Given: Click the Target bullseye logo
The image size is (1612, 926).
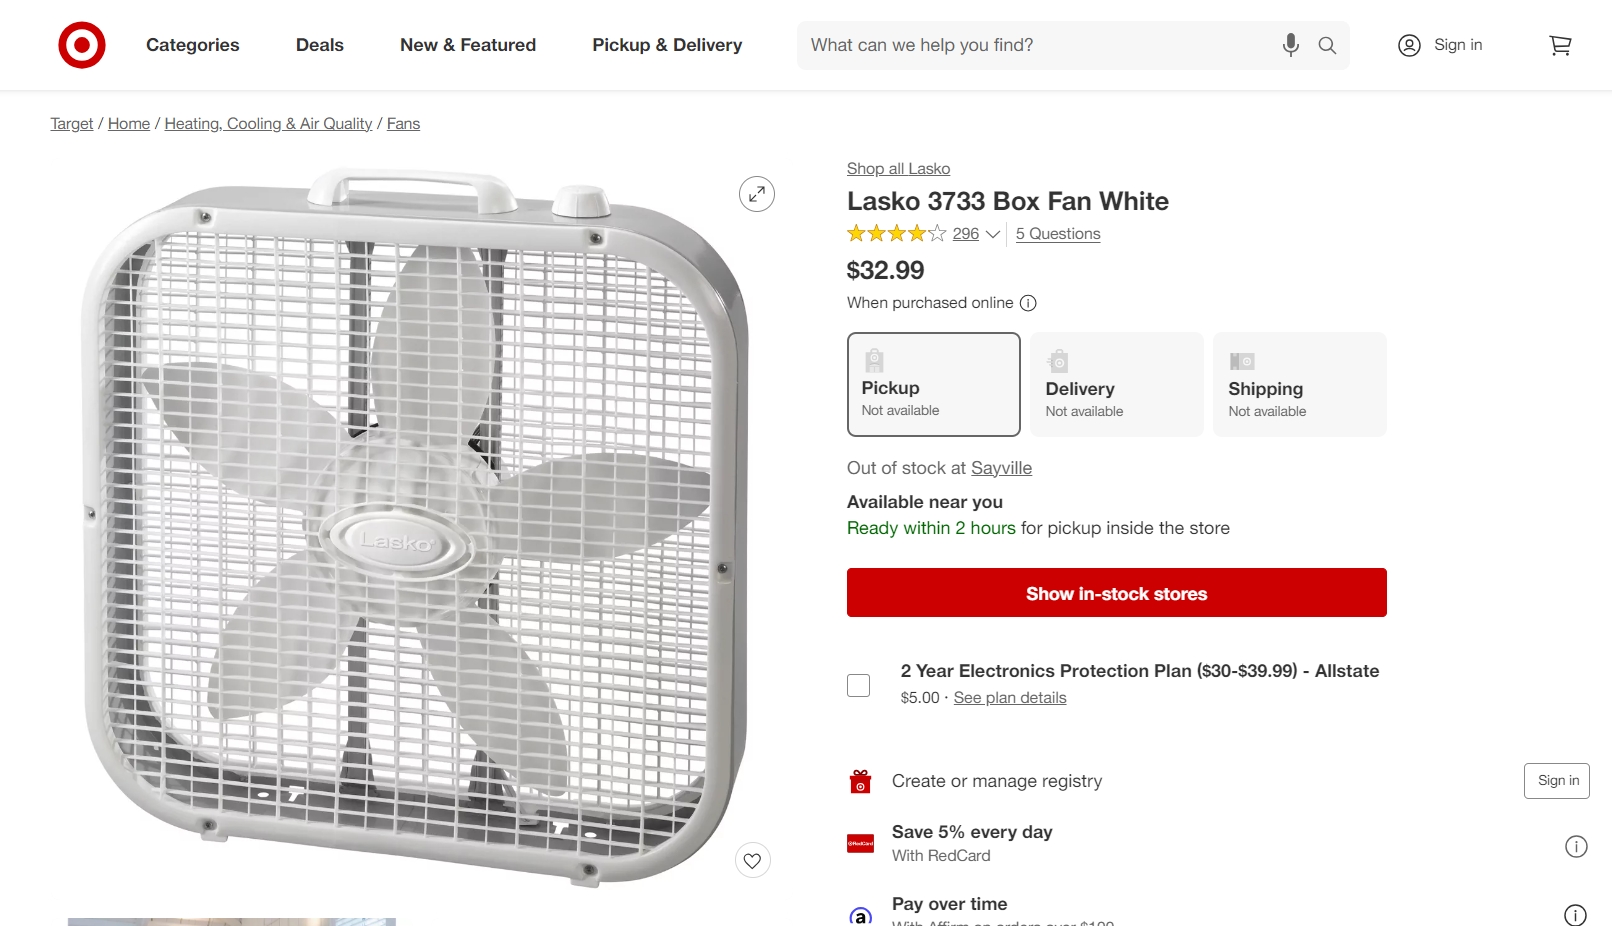Looking at the screenshot, I should click(x=82, y=45).
